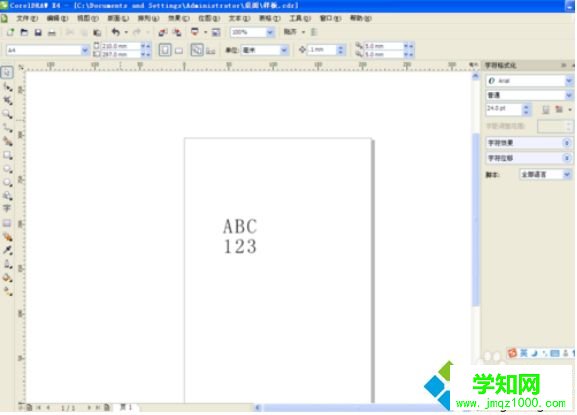577x415 pixels.
Task: Click the Undo arrow icon
Action: (116, 32)
